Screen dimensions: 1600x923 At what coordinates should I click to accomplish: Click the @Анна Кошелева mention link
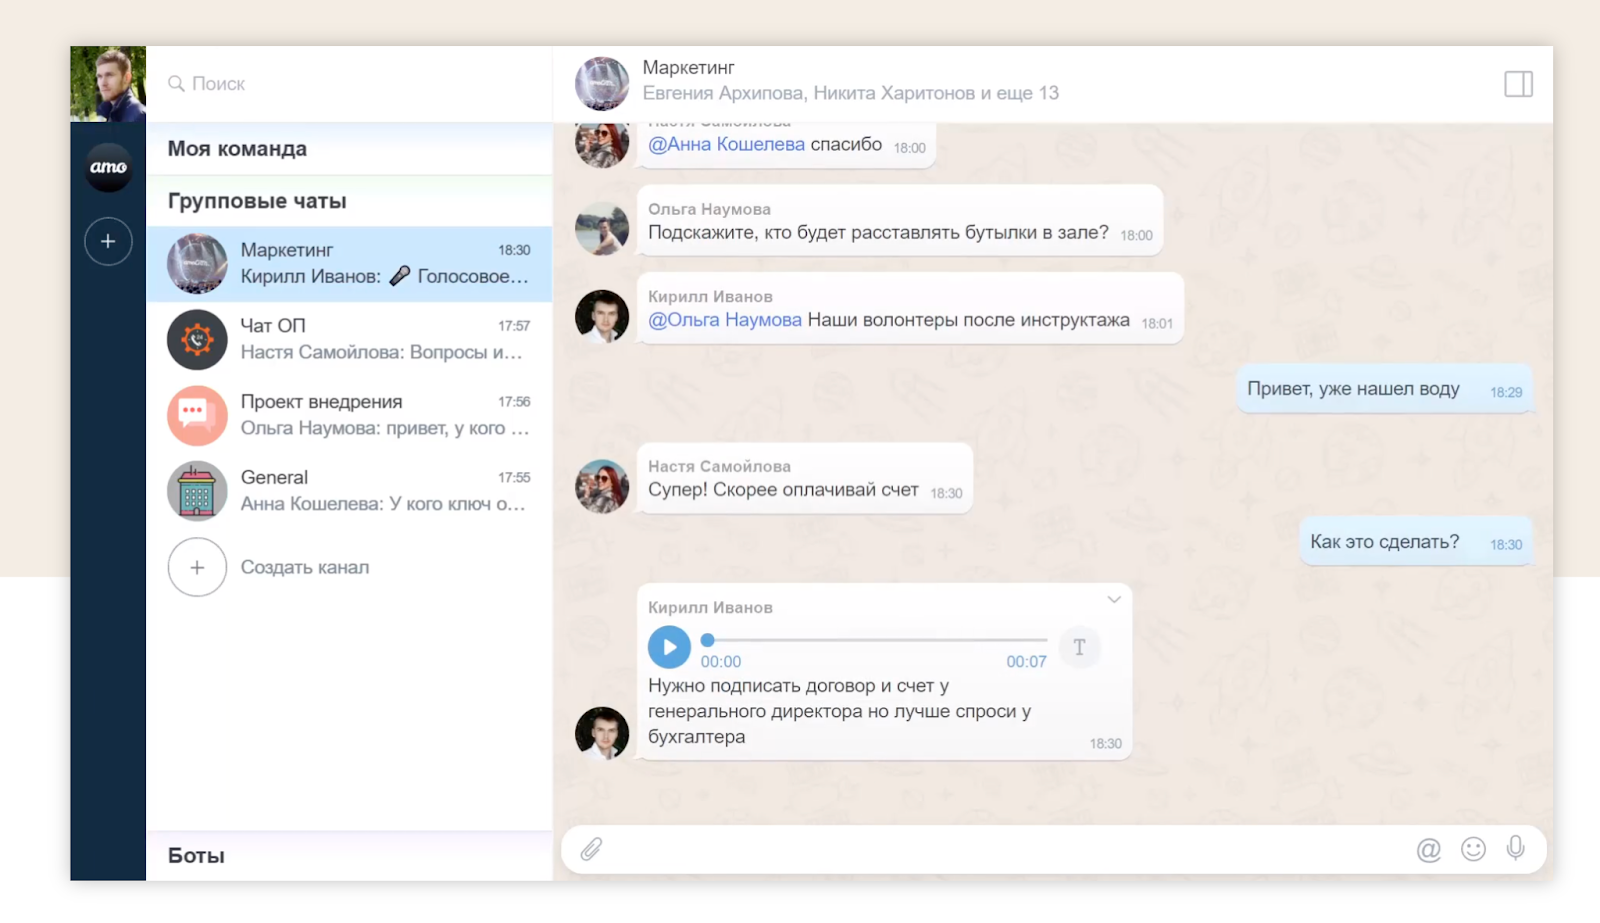tap(727, 144)
